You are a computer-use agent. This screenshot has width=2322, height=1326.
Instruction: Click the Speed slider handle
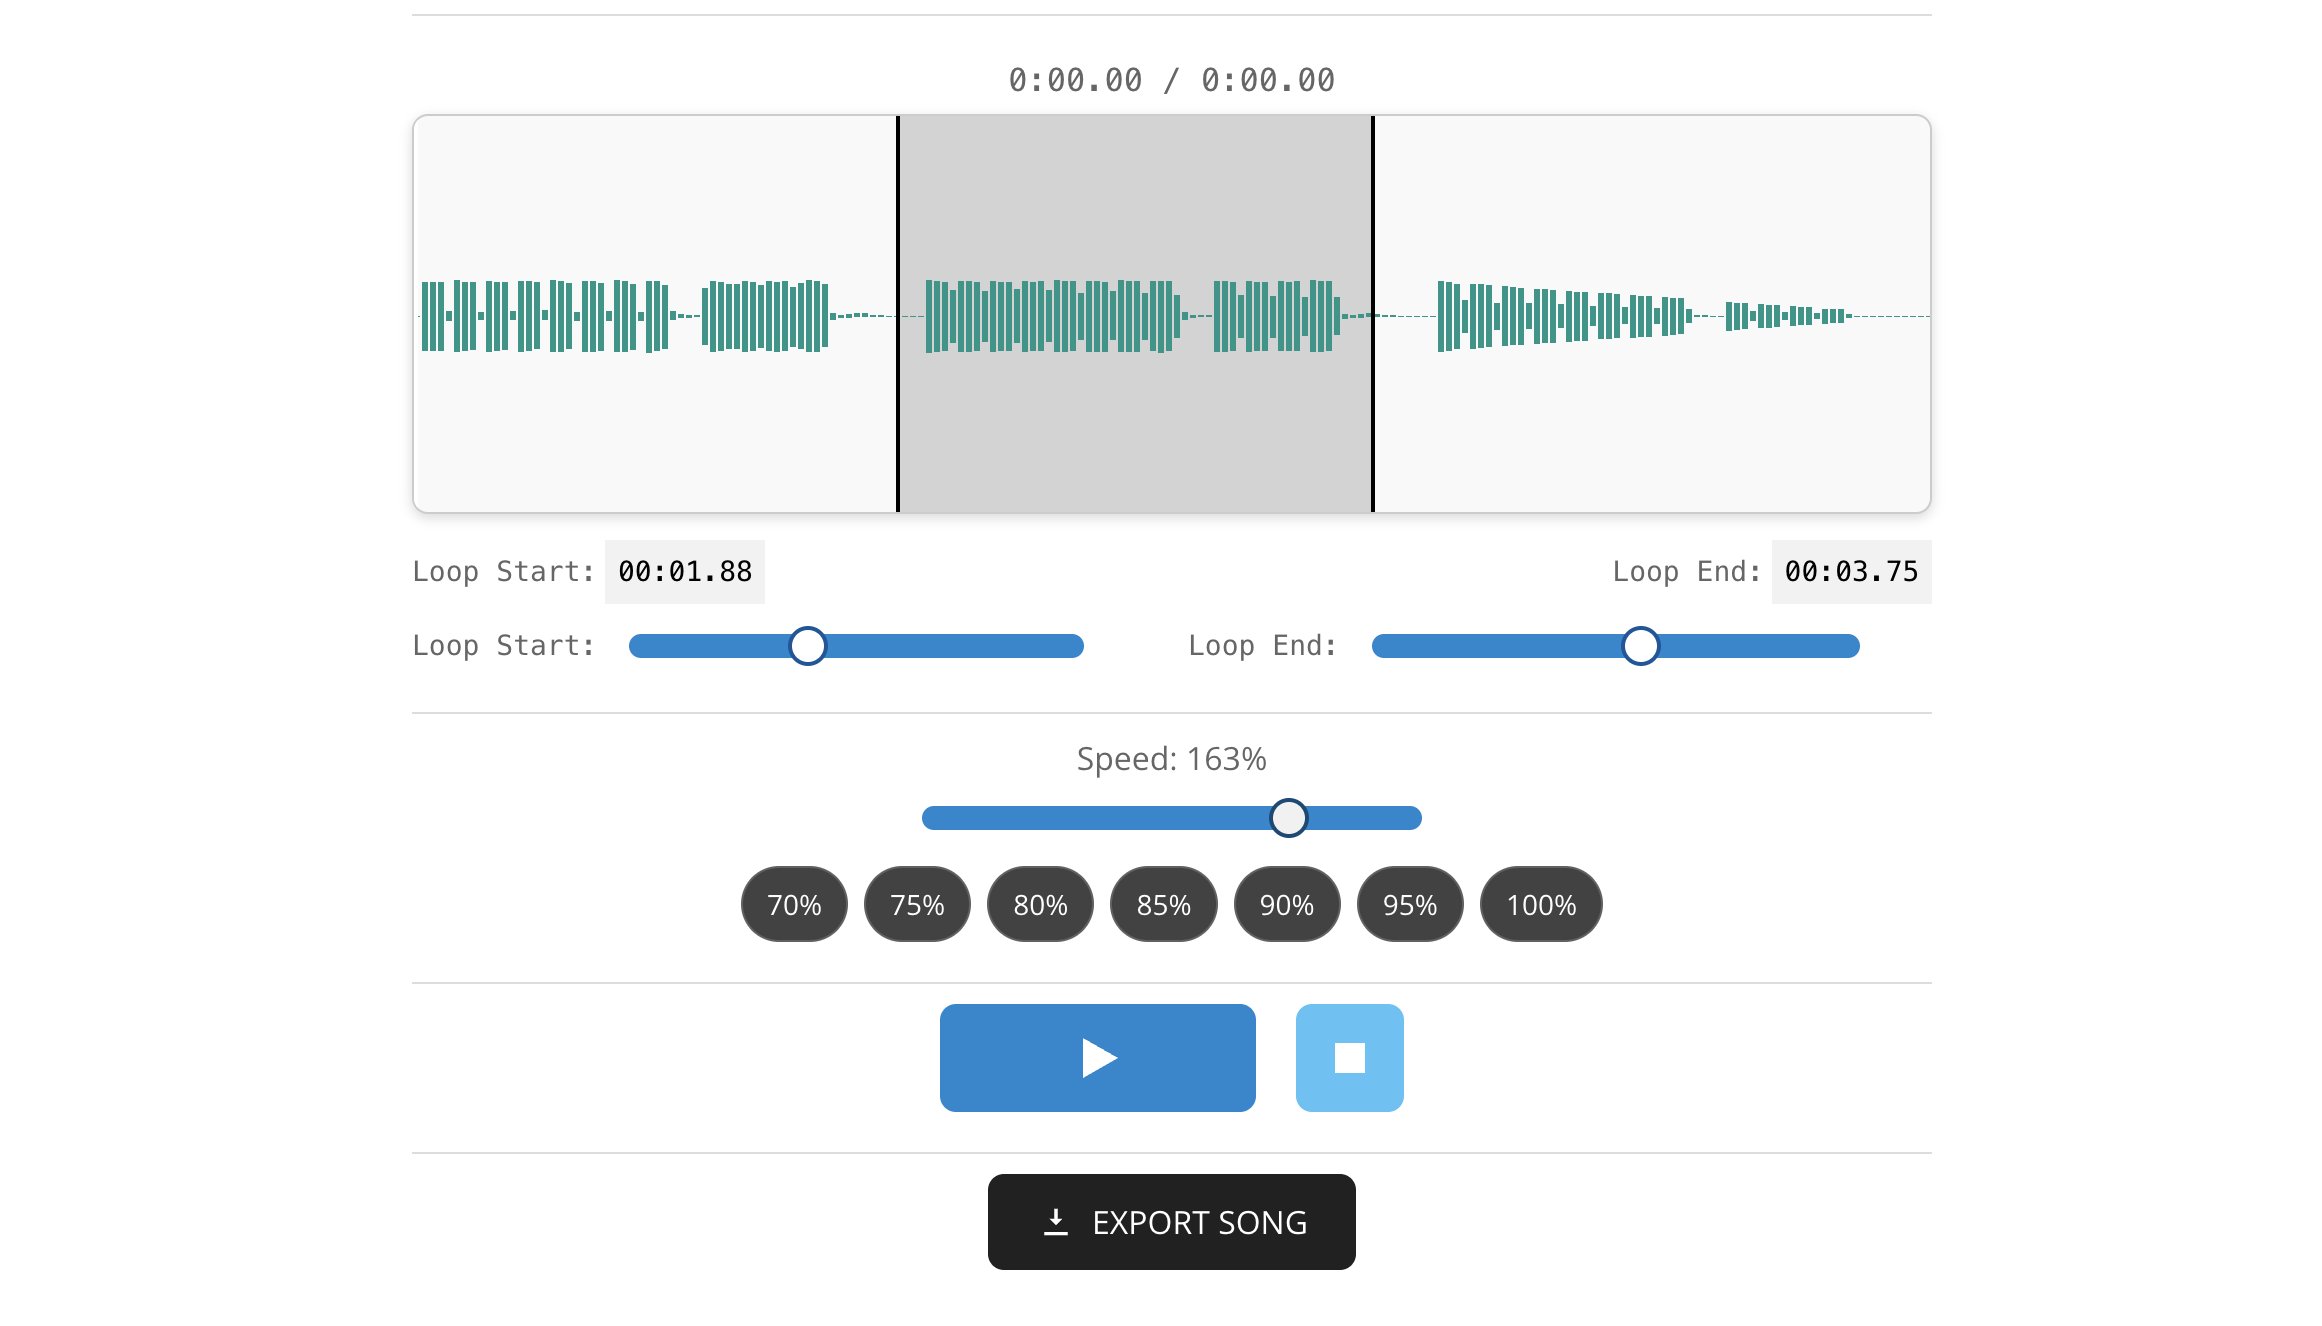1289,817
